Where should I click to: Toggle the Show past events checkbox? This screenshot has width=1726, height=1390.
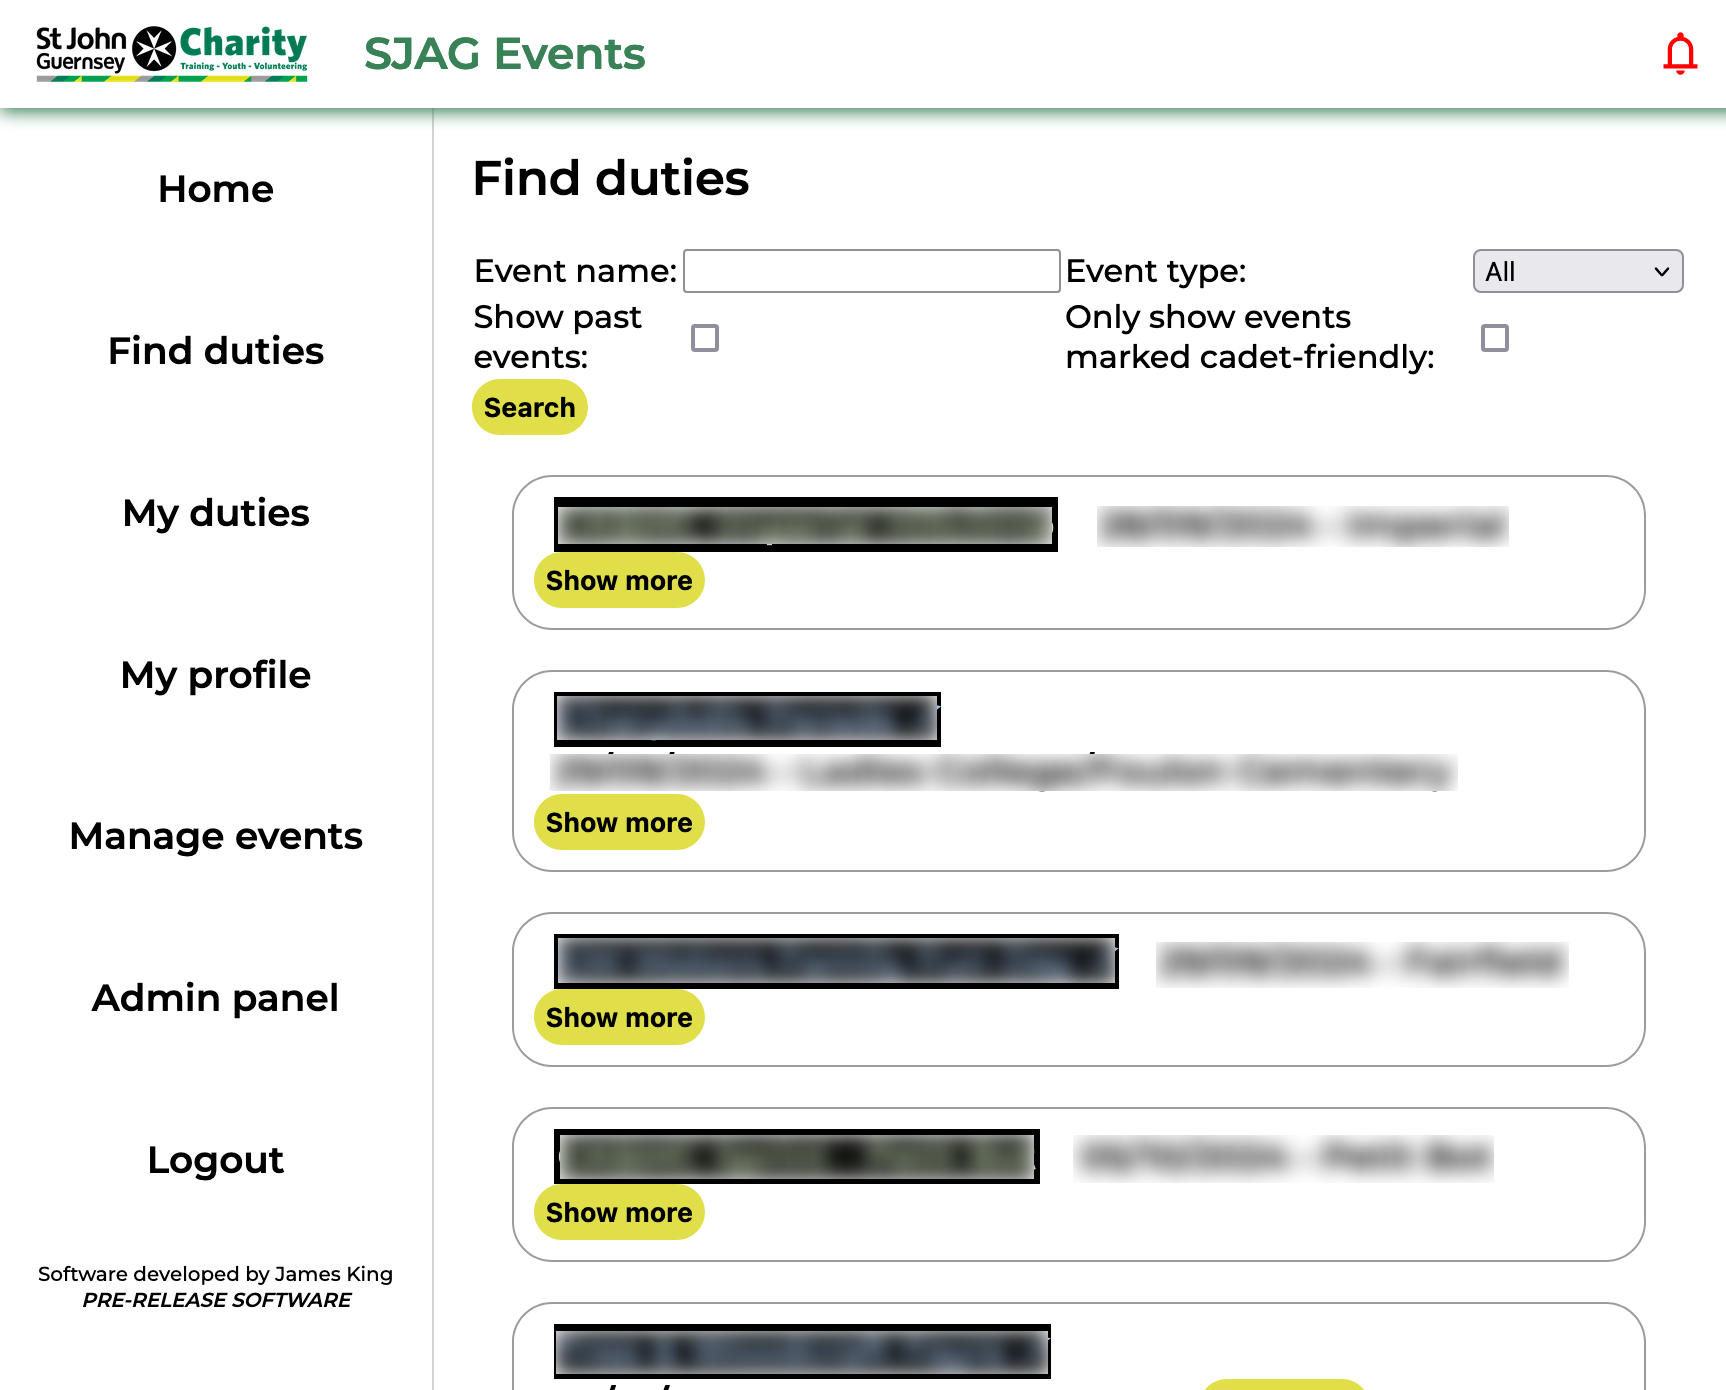point(705,338)
